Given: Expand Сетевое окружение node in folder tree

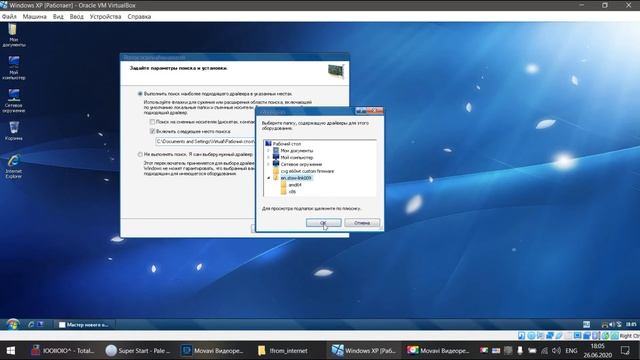Looking at the screenshot, I should click(x=269, y=164).
